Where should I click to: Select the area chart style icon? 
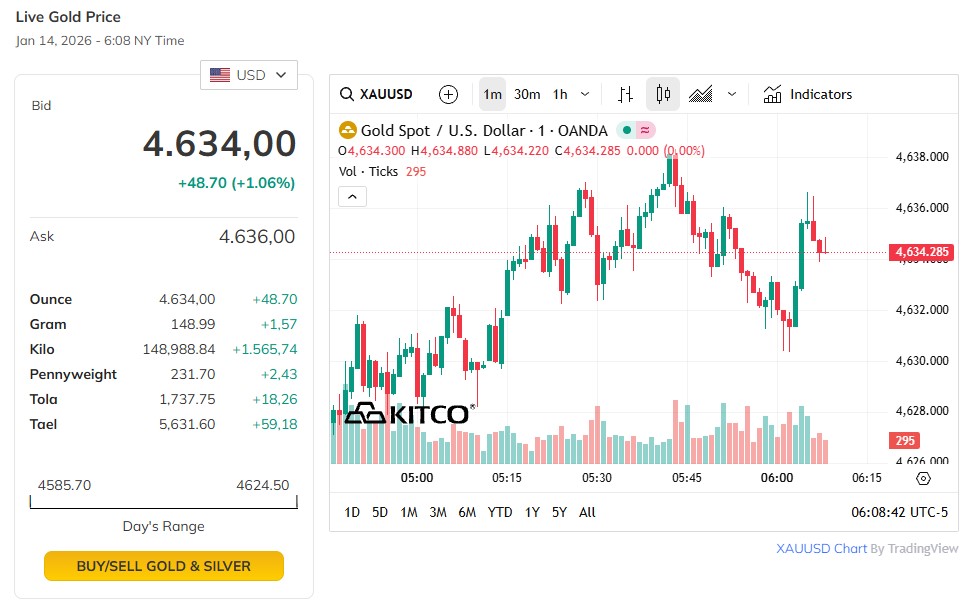[x=701, y=94]
